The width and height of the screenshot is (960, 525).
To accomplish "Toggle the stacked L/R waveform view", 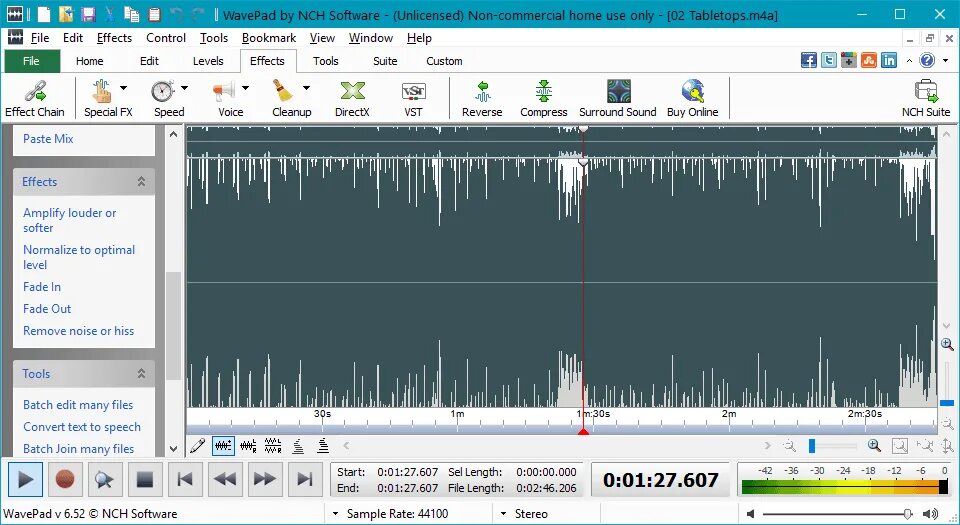I will coord(273,446).
